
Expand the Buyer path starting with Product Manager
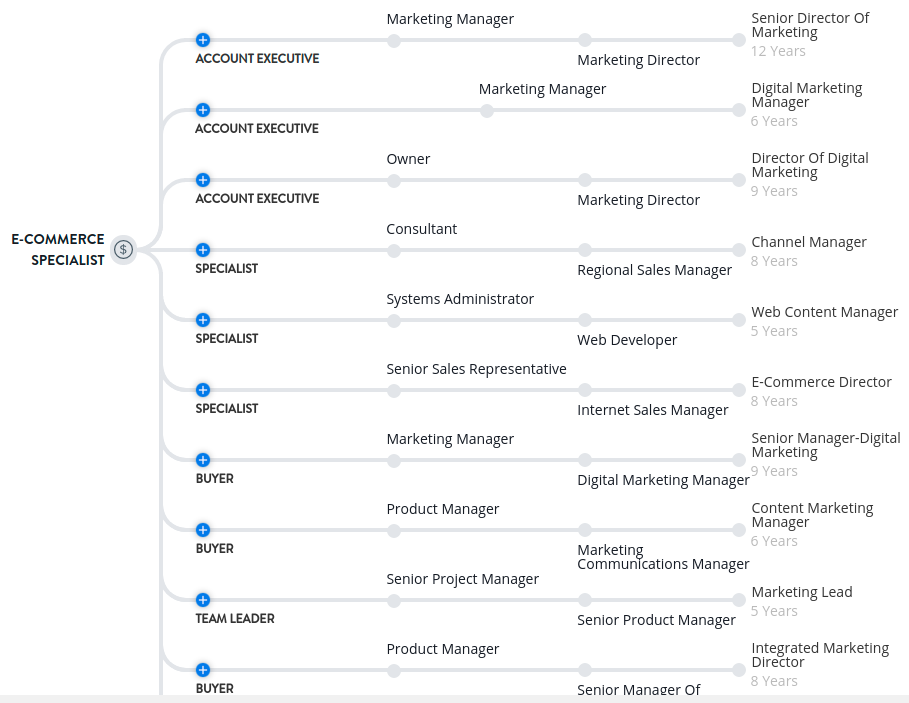[203, 530]
